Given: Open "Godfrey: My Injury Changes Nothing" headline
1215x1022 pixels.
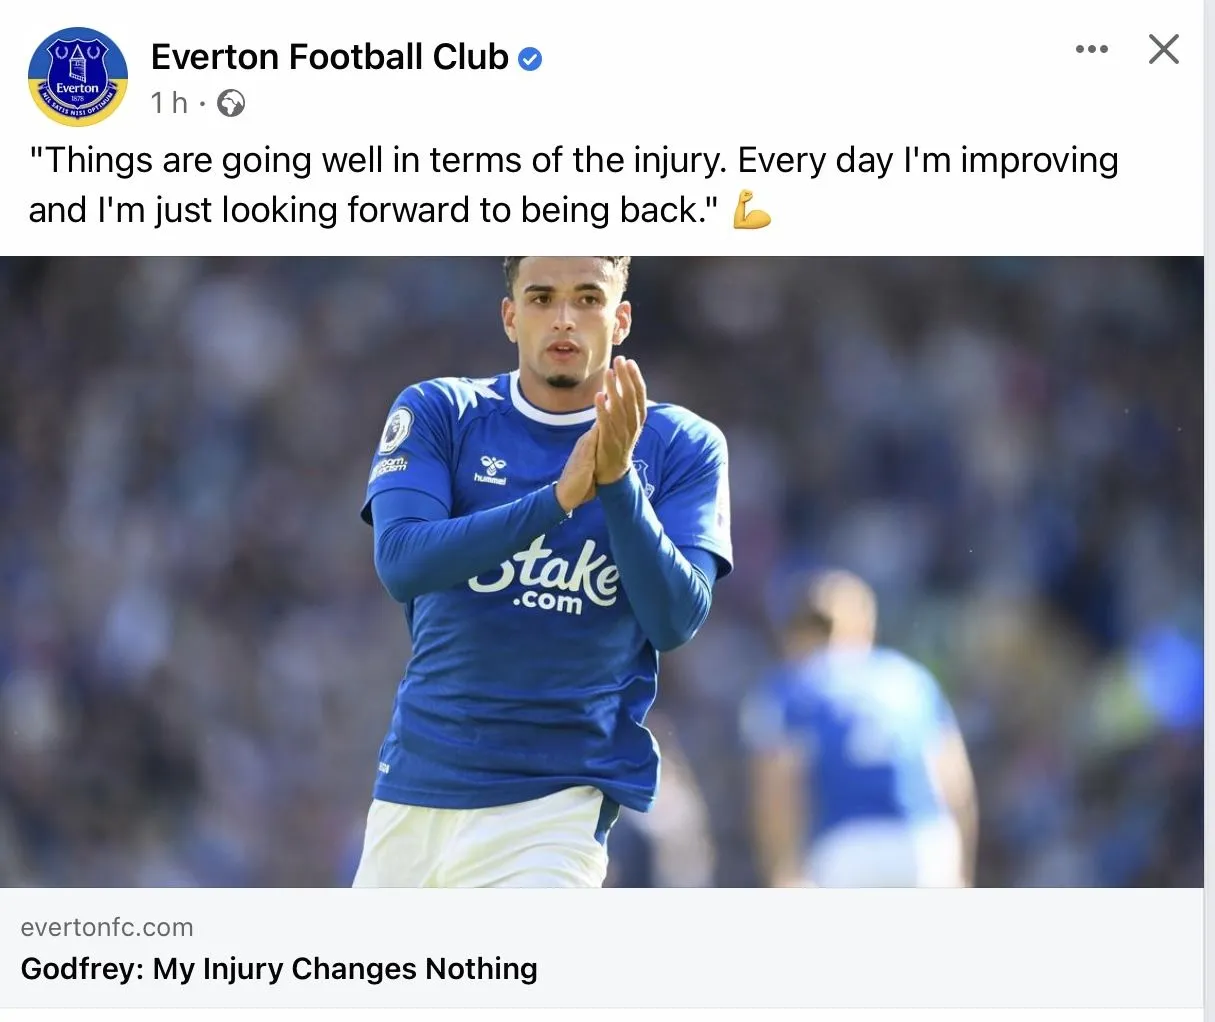Looking at the screenshot, I should (x=279, y=969).
